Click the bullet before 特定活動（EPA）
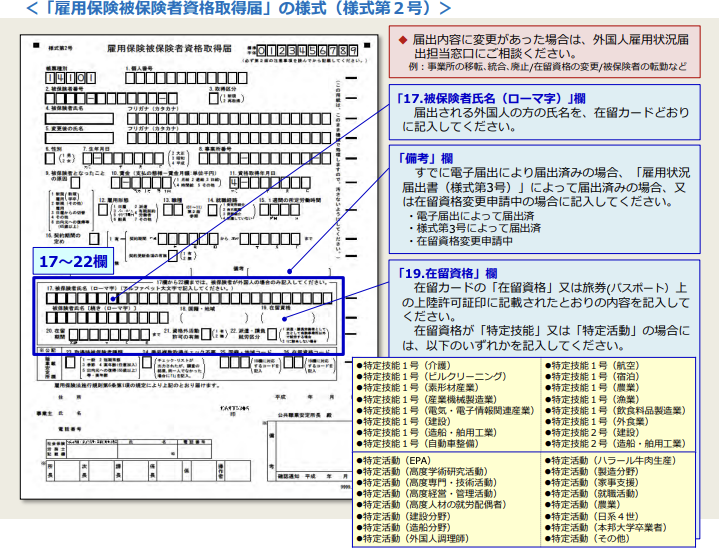 coord(361,462)
